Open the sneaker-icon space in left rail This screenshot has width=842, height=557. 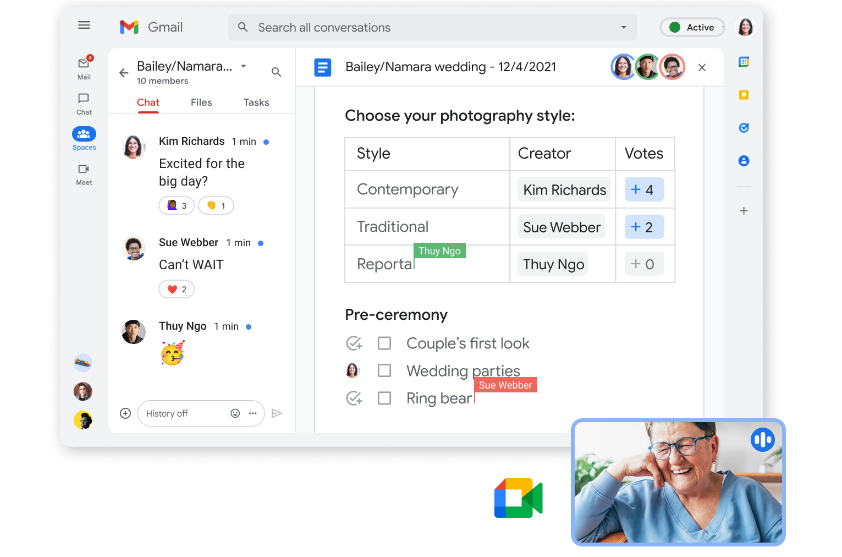(83, 364)
